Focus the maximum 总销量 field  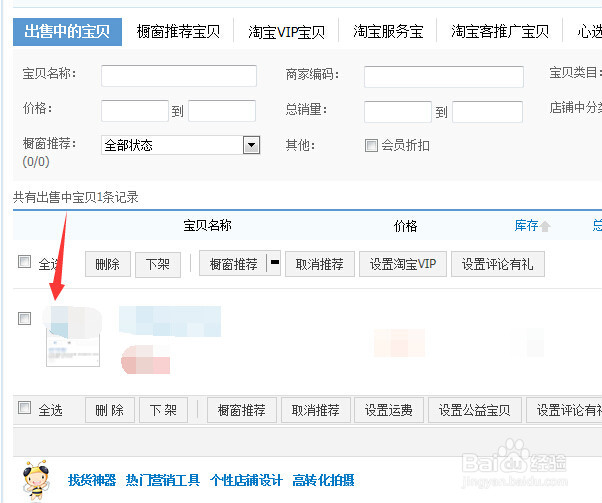[x=487, y=112]
